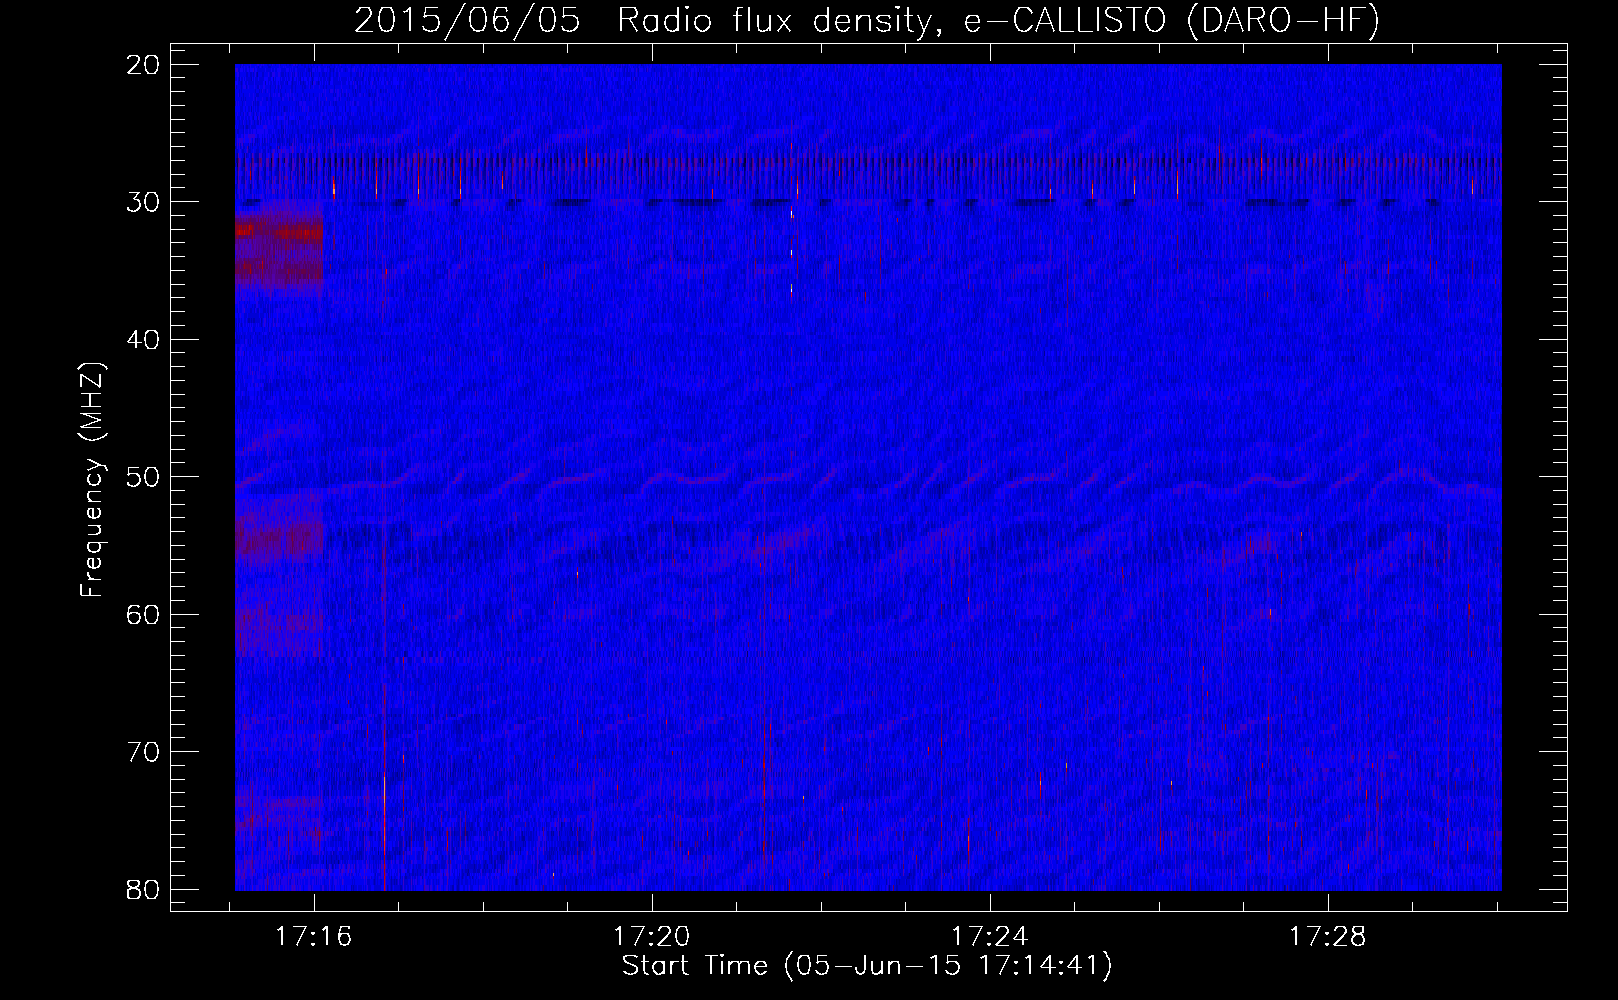1618x1000 pixels.
Task: Click the '17:24' time tick label
Action: pos(990,937)
